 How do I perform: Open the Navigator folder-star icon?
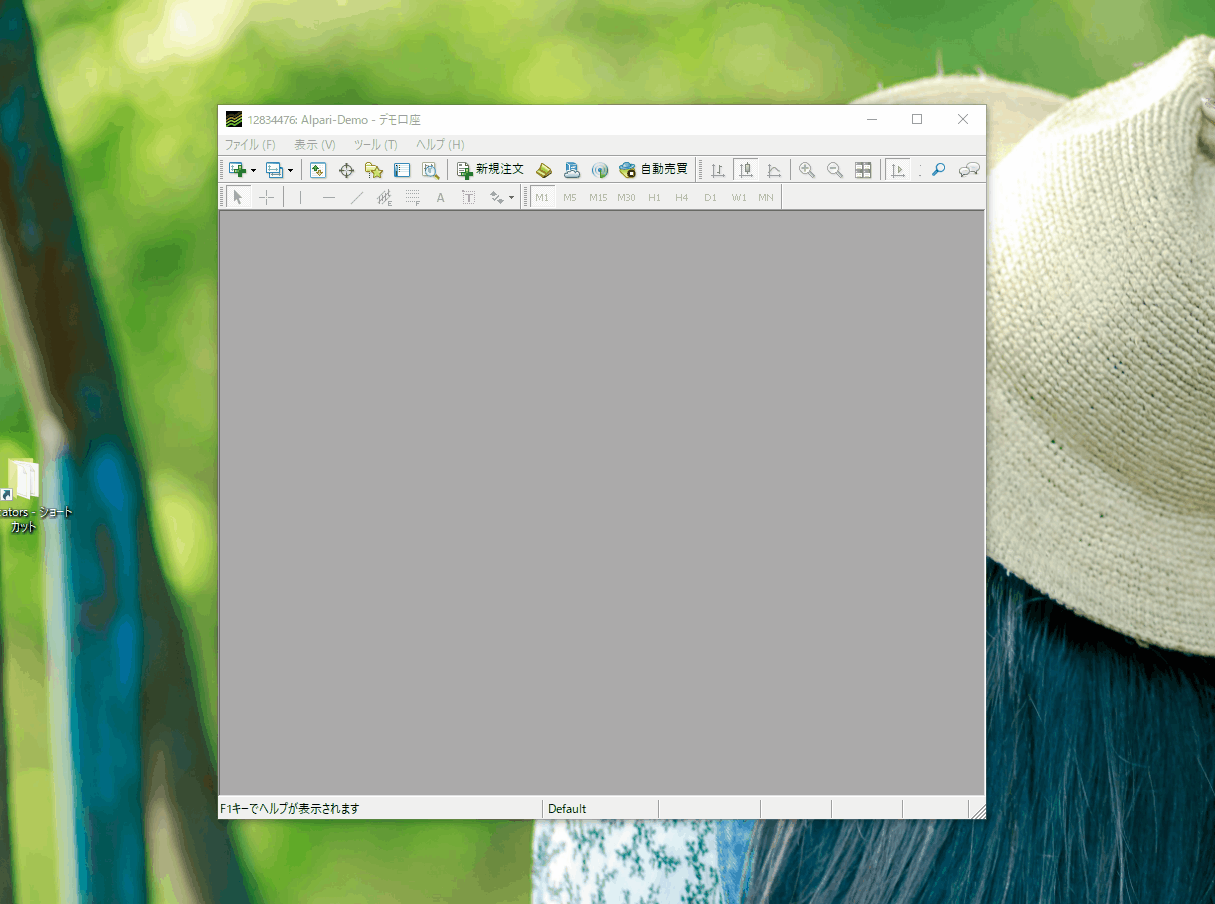click(x=374, y=170)
